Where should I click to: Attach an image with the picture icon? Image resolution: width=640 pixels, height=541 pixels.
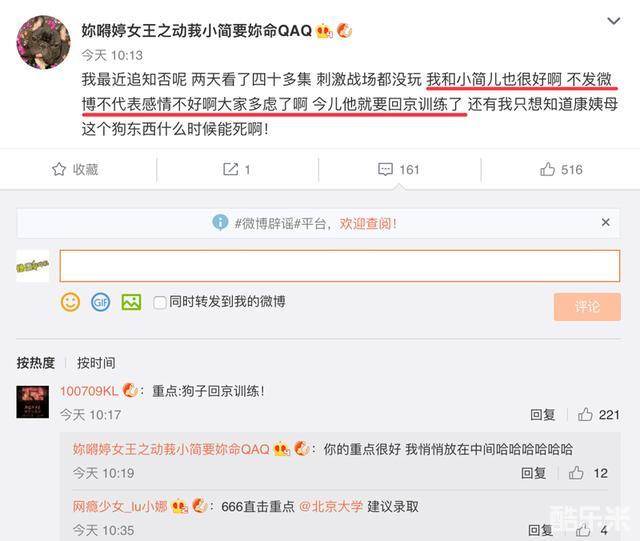tap(131, 302)
